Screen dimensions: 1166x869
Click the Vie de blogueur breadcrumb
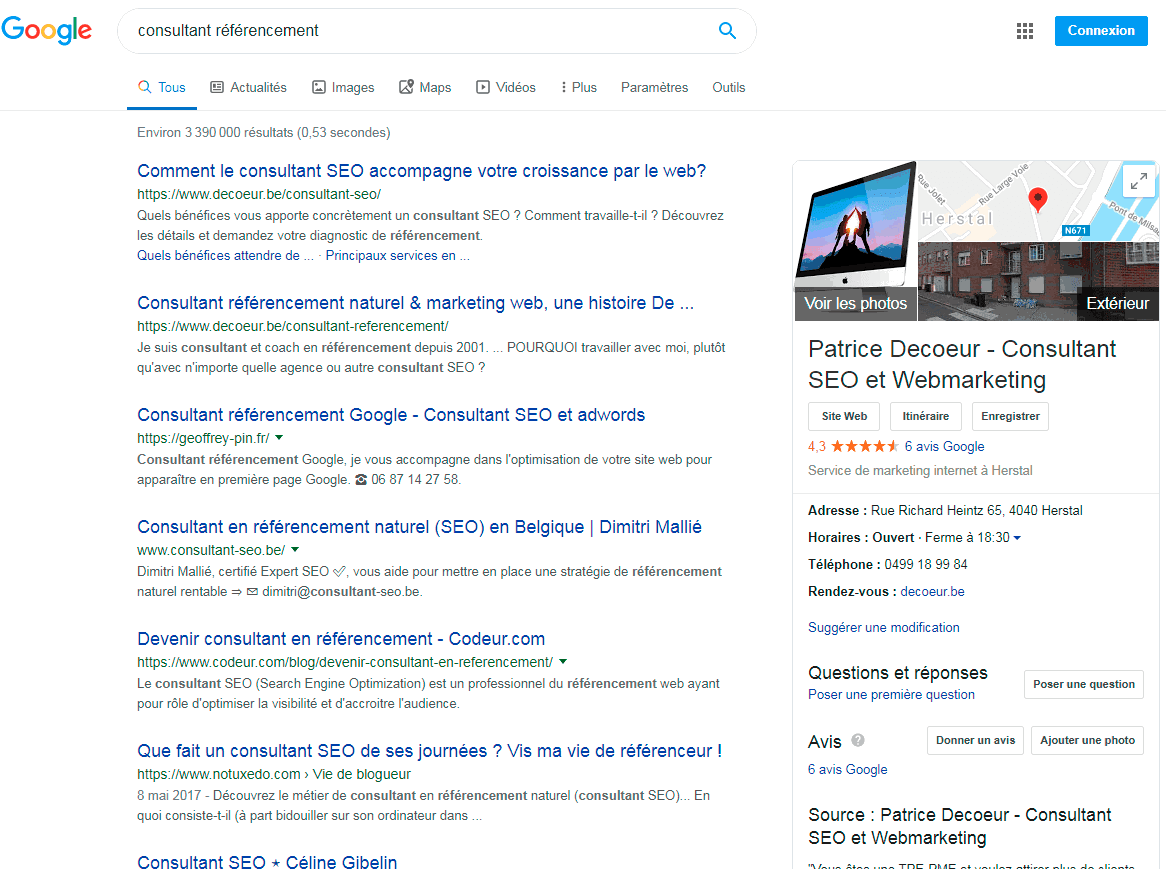coord(361,774)
